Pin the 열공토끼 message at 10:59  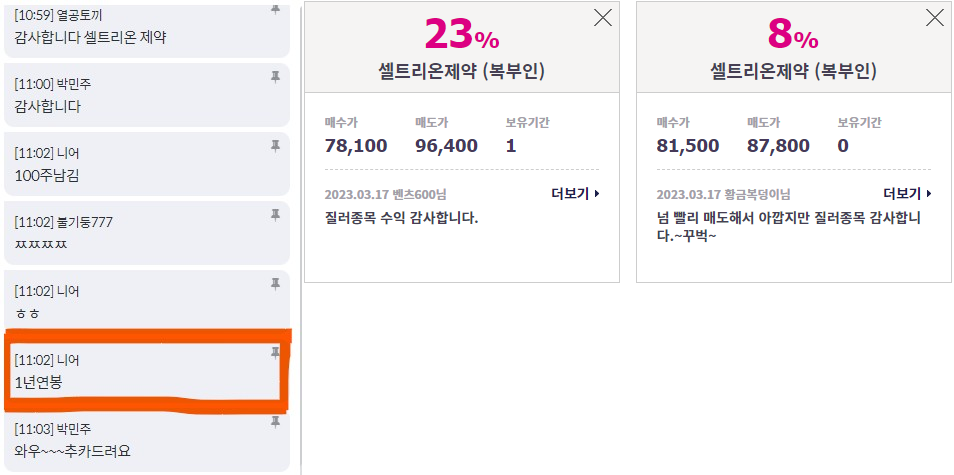pyautogui.click(x=275, y=10)
